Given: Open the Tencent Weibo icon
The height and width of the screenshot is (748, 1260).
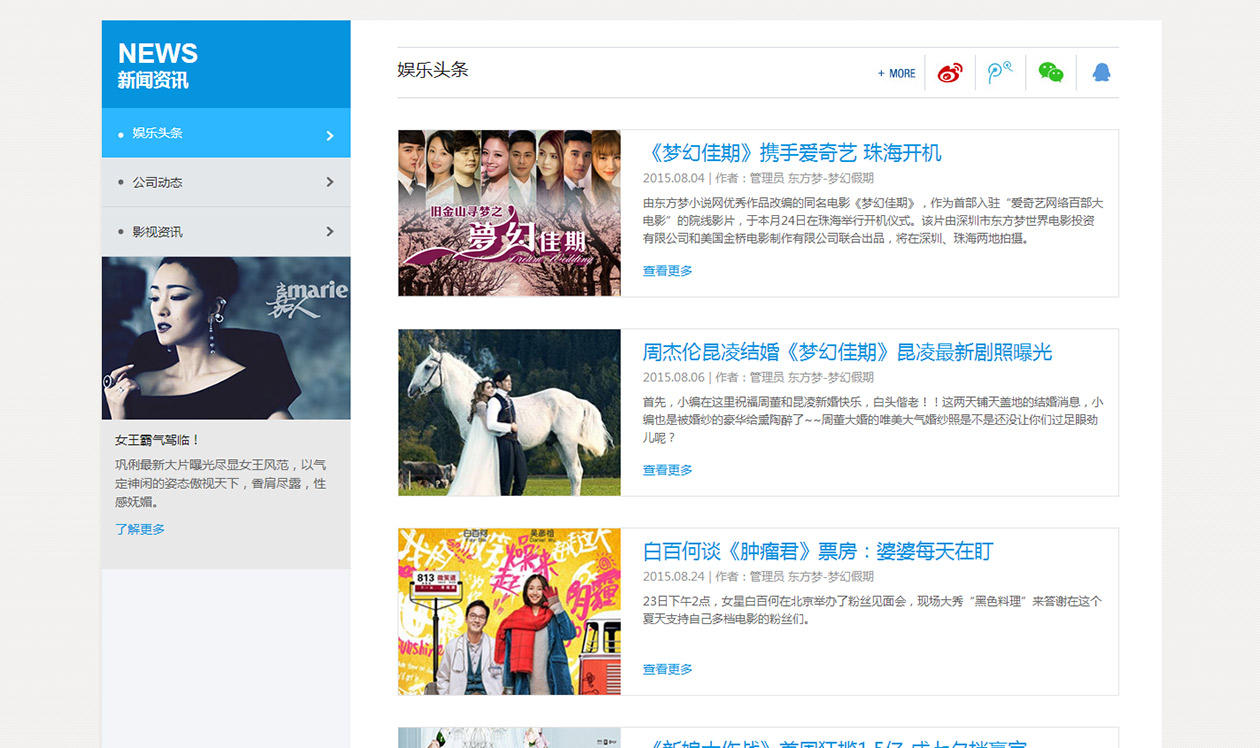Looking at the screenshot, I should tap(1000, 73).
